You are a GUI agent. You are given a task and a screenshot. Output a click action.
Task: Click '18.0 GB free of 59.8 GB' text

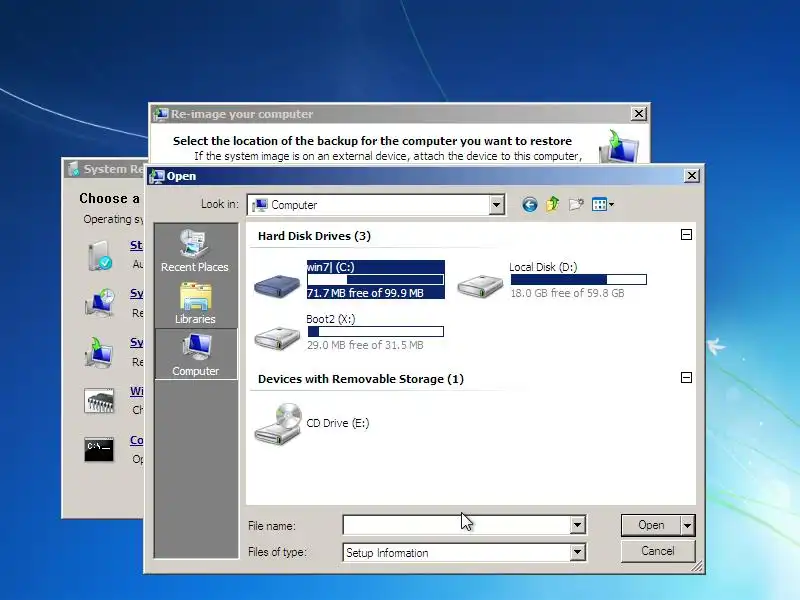567,293
